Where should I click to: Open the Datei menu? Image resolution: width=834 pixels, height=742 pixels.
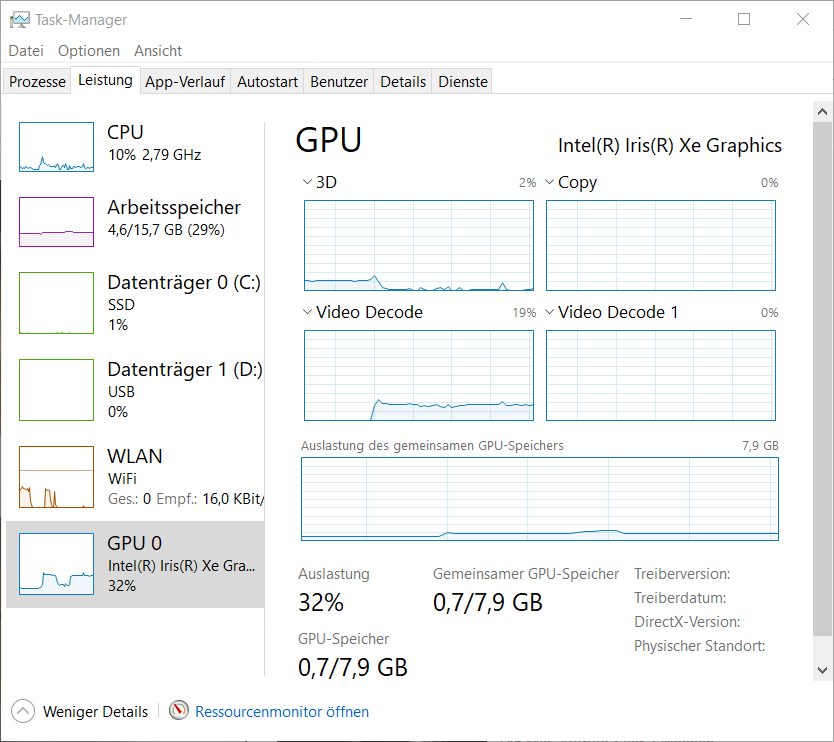tap(26, 50)
